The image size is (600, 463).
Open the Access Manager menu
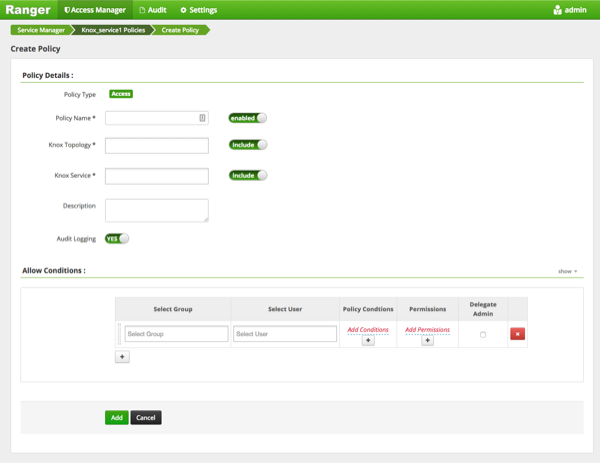pos(95,10)
